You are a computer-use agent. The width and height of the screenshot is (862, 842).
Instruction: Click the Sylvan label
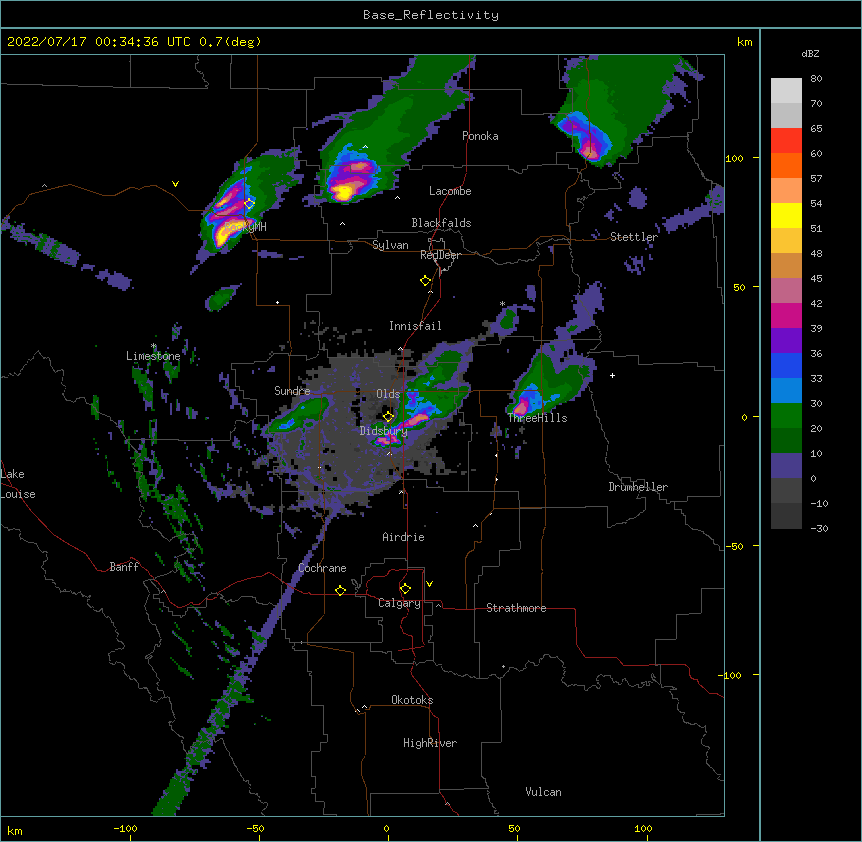pyautogui.click(x=390, y=245)
